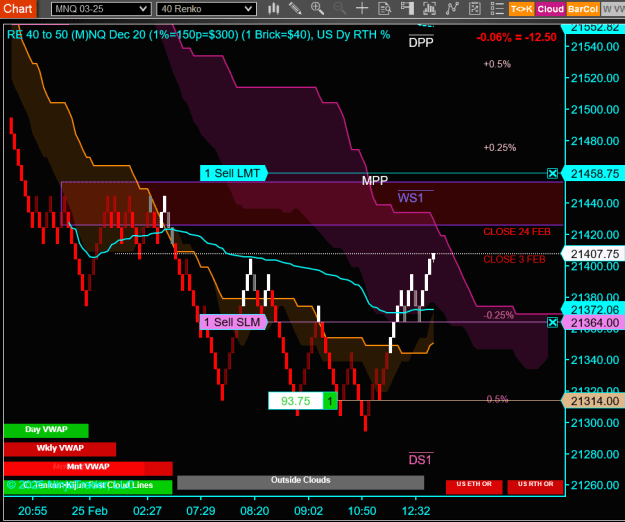625x522 pixels.
Task: Click the Outside Clouds gray button
Action: coord(301,482)
